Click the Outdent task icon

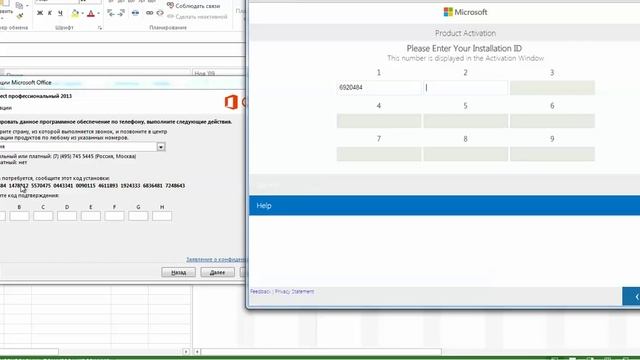[x=111, y=13]
